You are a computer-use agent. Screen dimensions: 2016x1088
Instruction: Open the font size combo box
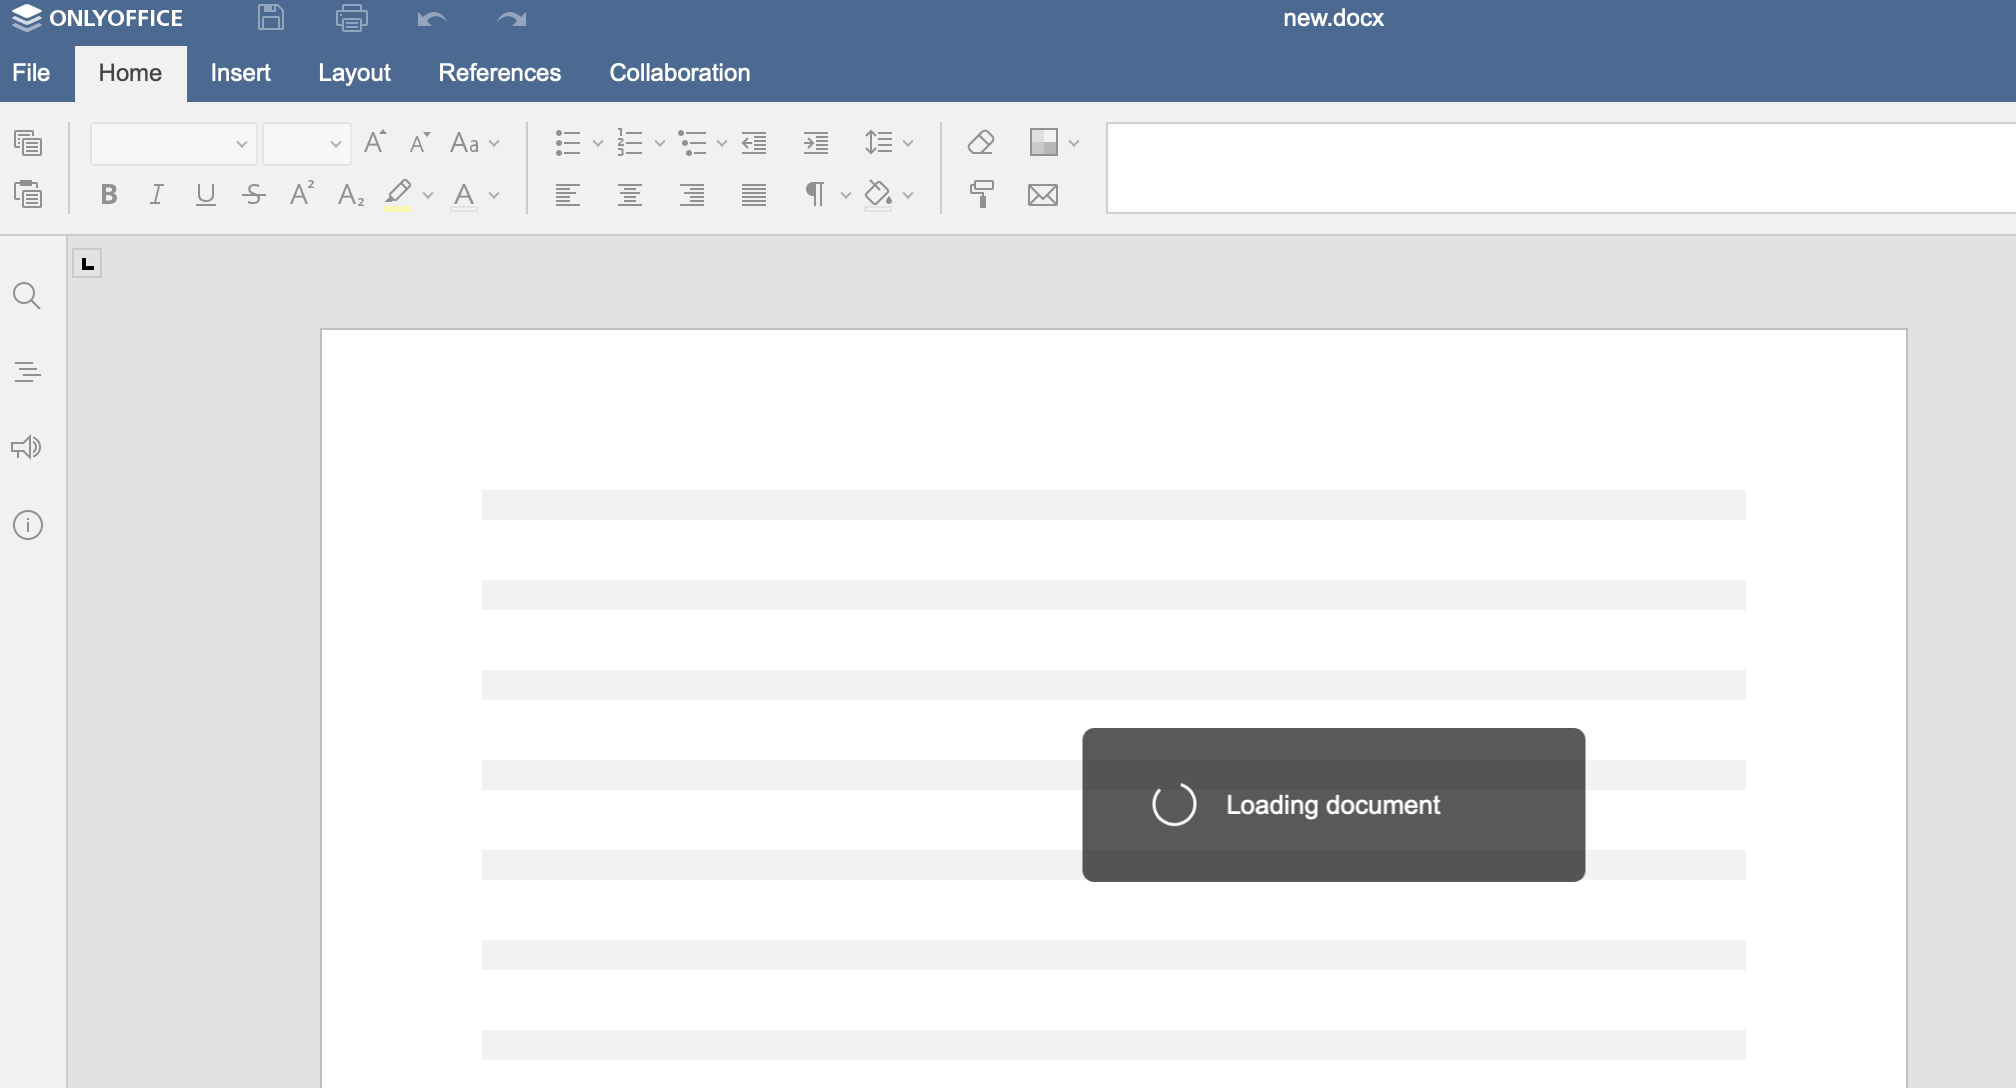[306, 144]
